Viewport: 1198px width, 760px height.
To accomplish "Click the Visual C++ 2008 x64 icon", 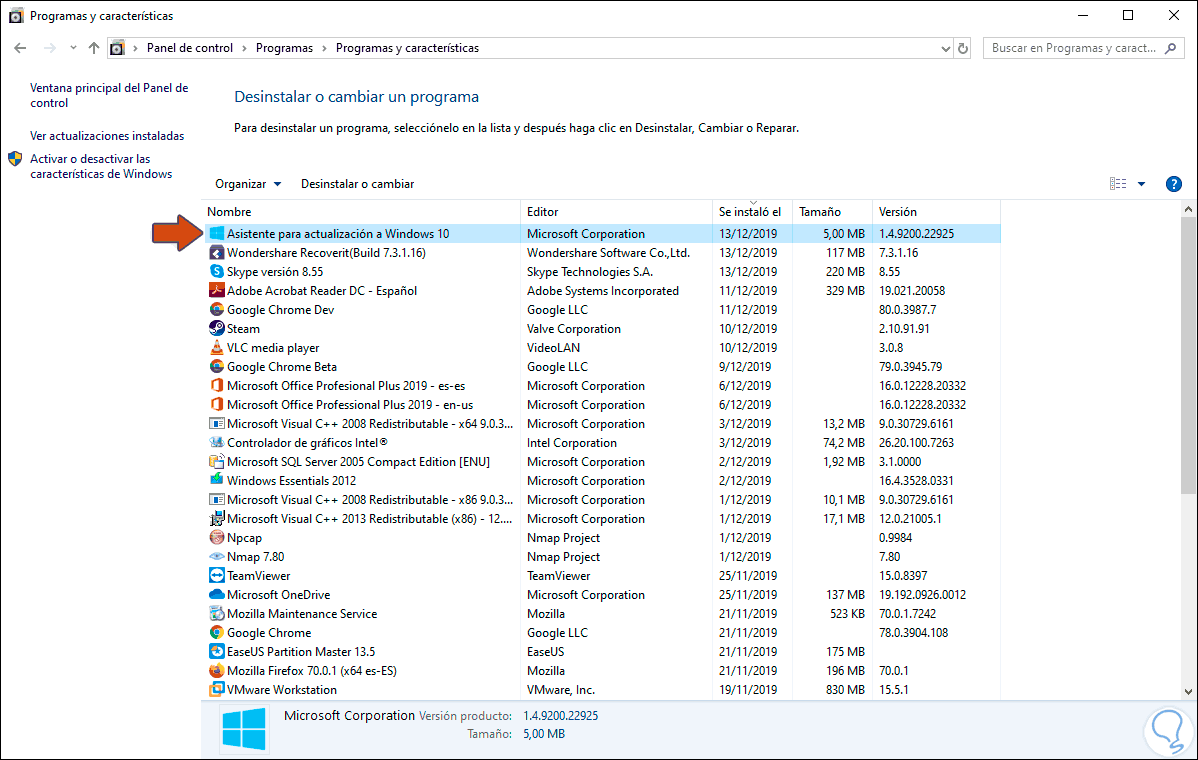I will (216, 424).
